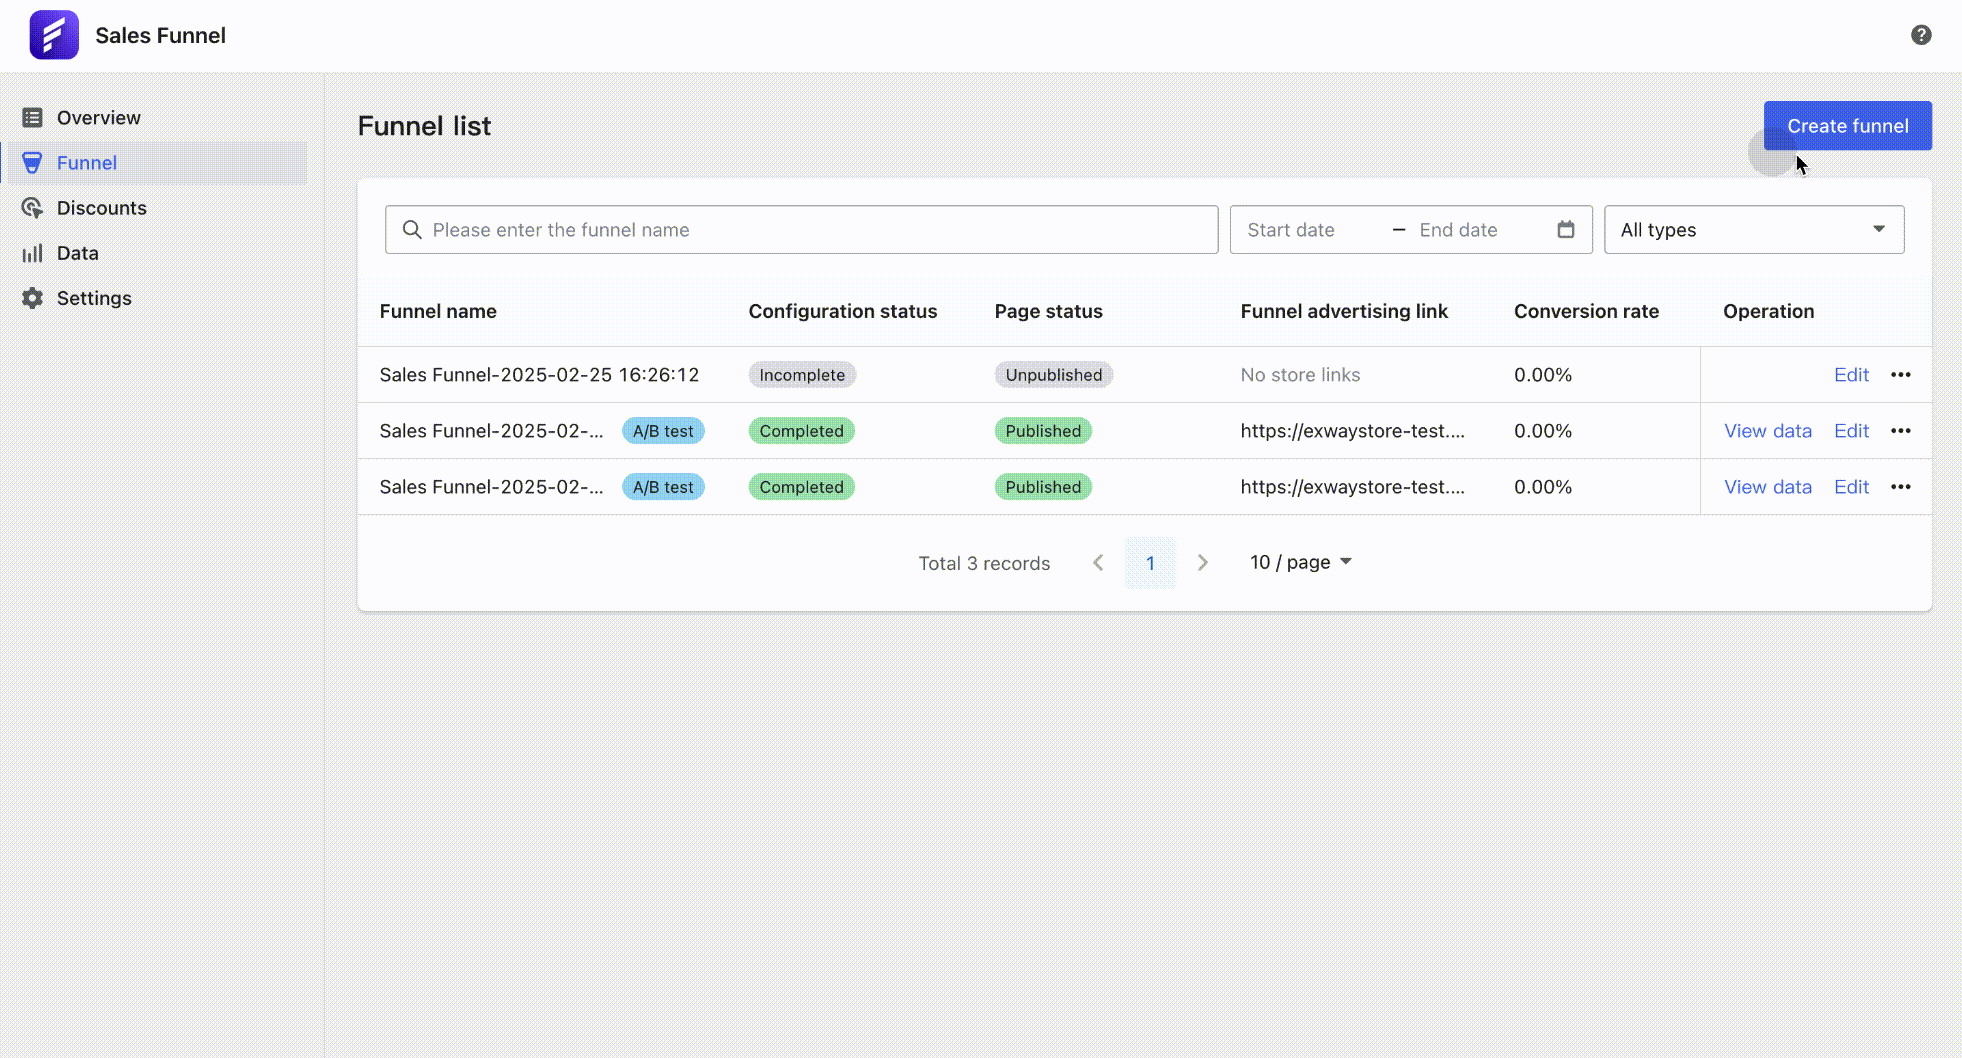Focus the funnel name search field
Viewport: 1962px width, 1058px height.
(801, 230)
